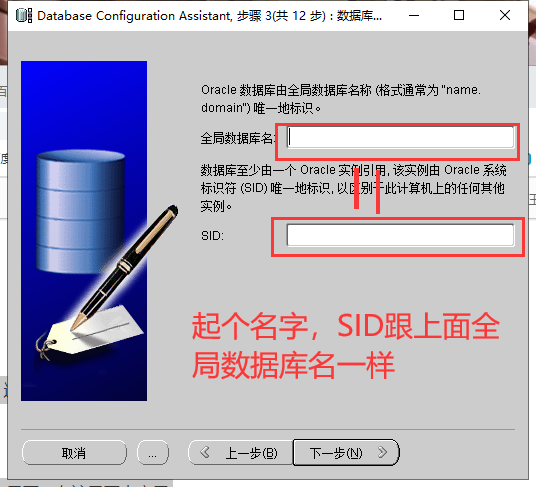Viewport: 536px width, 487px height.
Task: Click the SID: label
Action: click(212, 236)
